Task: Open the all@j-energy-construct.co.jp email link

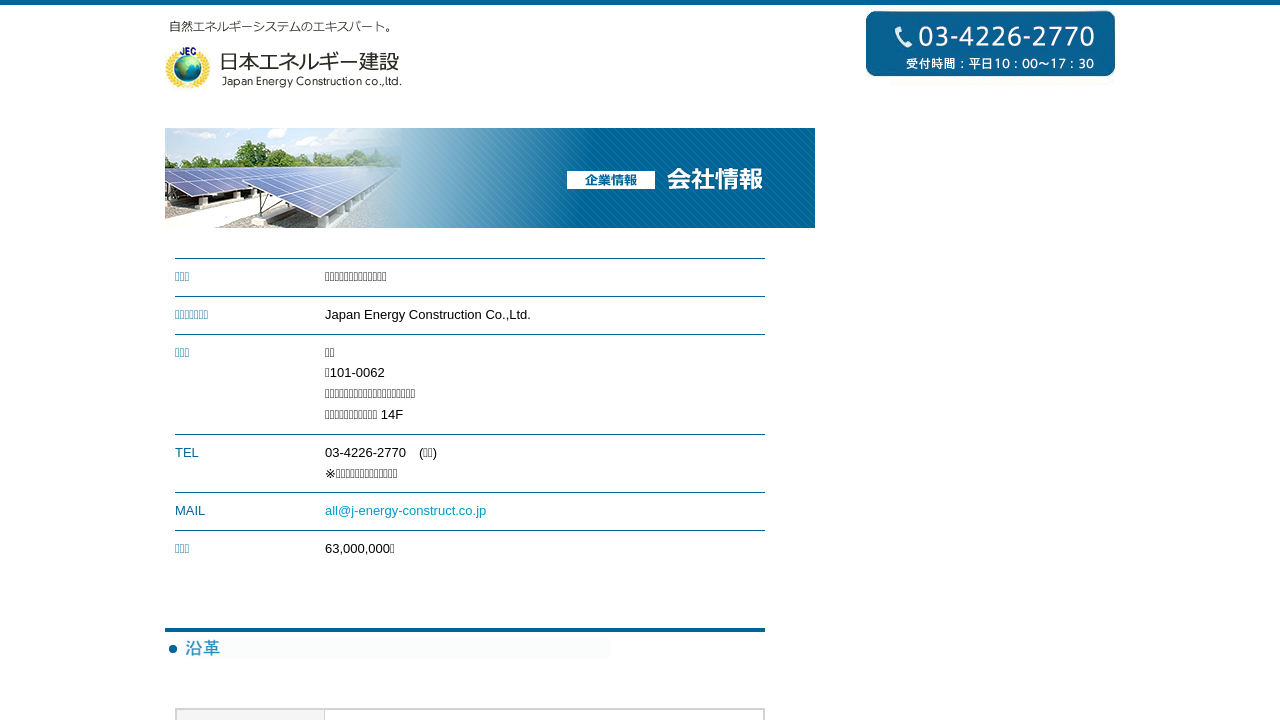Action: click(x=405, y=511)
